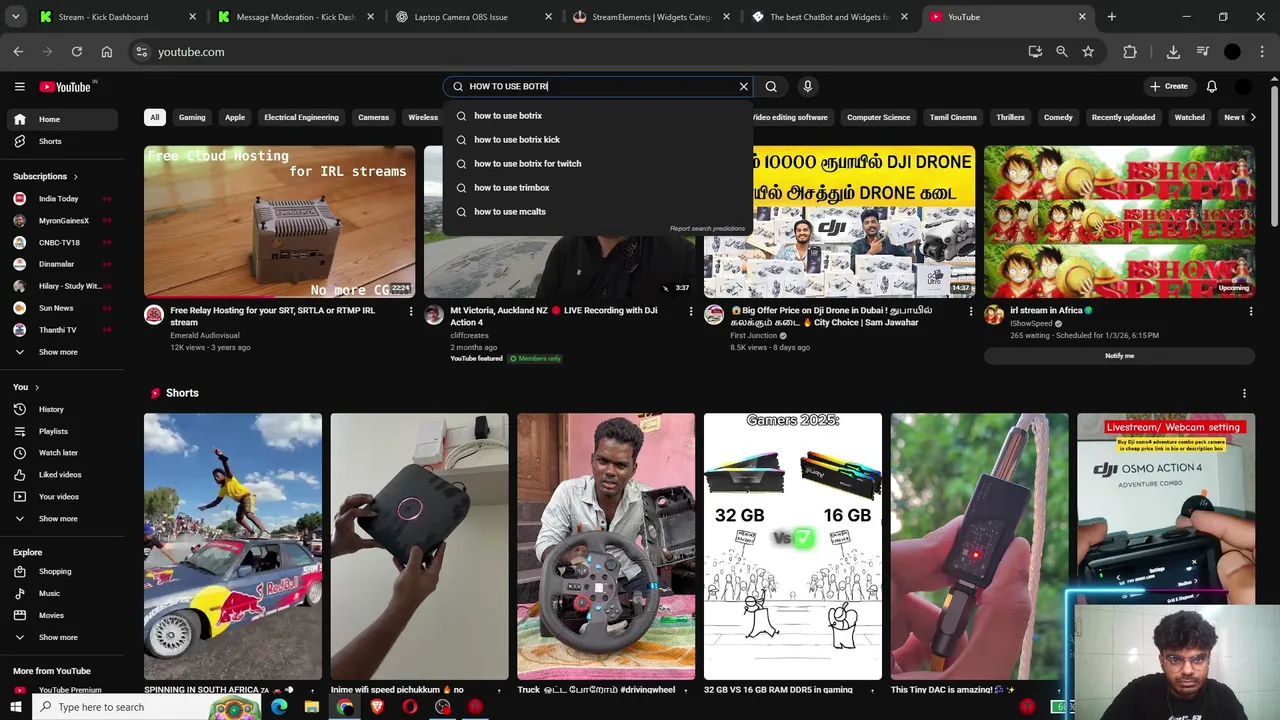Screen dimensions: 1280x720
Task: Click the YouTube search input field
Action: coord(600,87)
